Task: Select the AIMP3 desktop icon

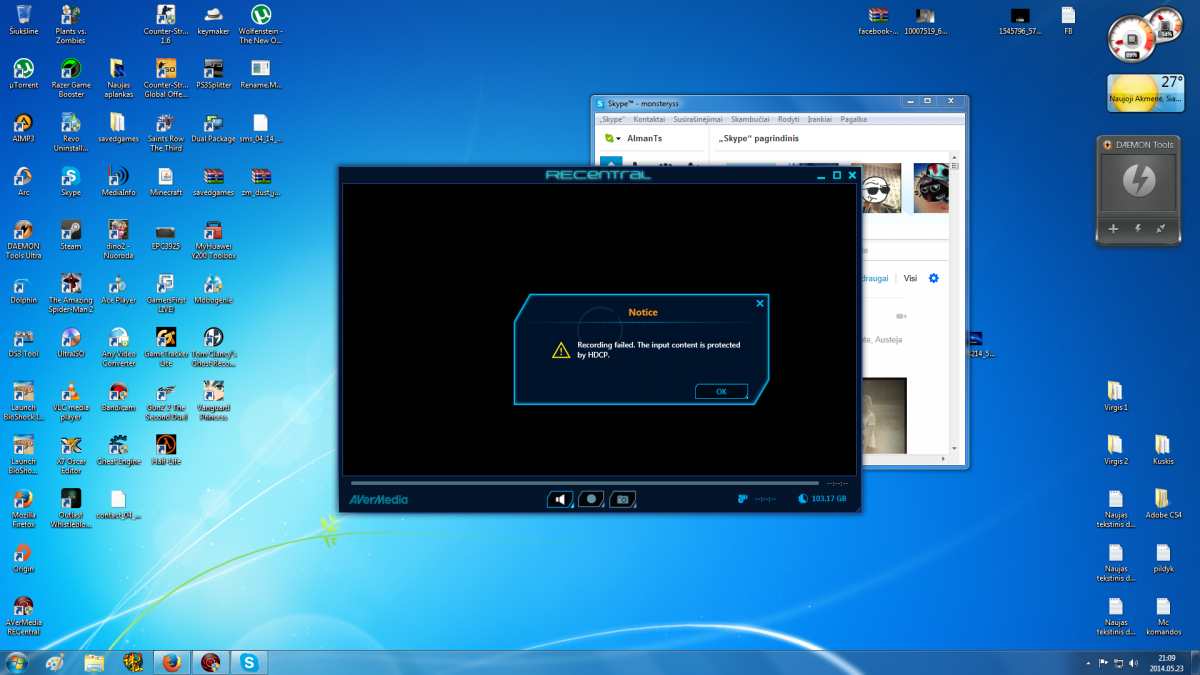Action: (x=23, y=128)
